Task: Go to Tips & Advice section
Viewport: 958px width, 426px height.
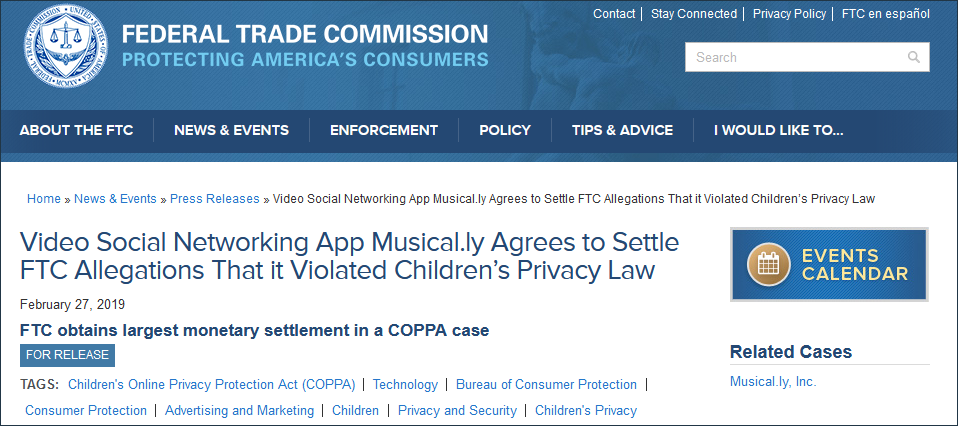Action: 622,130
